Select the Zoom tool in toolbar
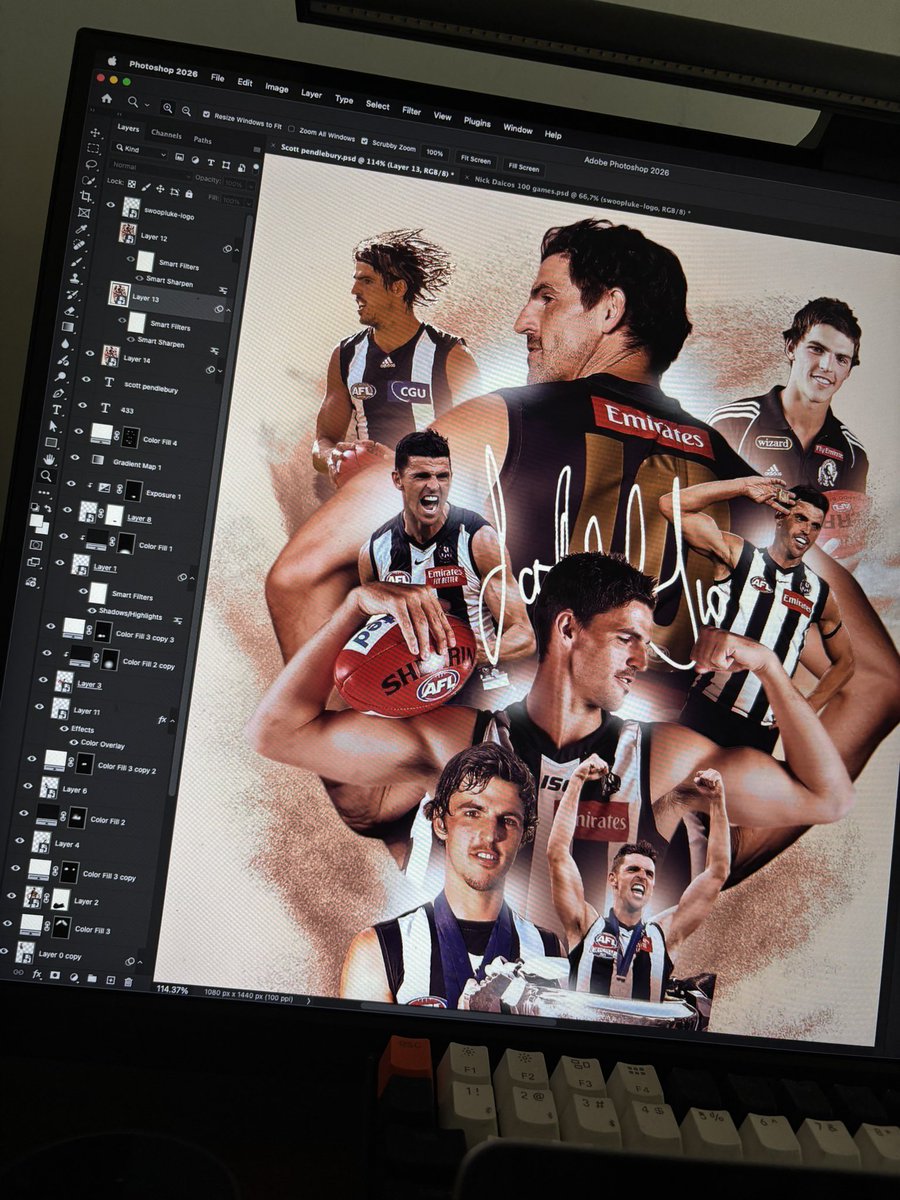 click(x=46, y=476)
